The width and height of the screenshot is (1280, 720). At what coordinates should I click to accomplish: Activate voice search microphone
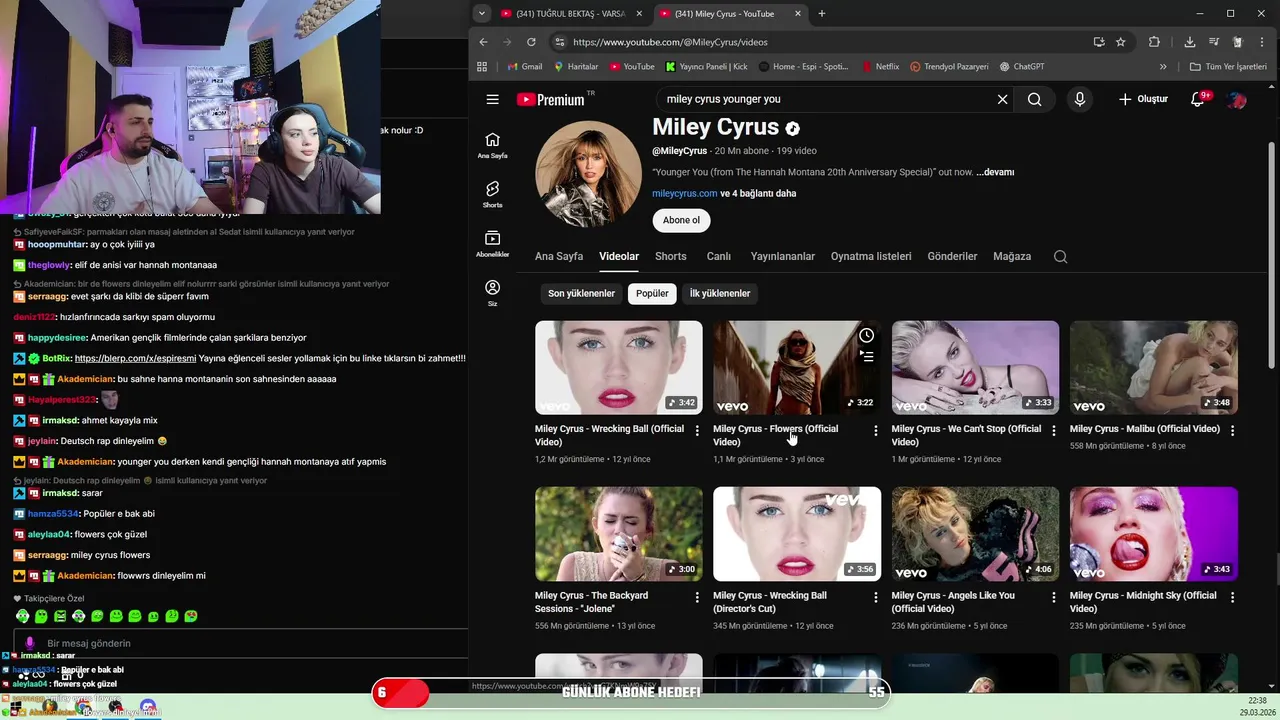pos(1079,99)
